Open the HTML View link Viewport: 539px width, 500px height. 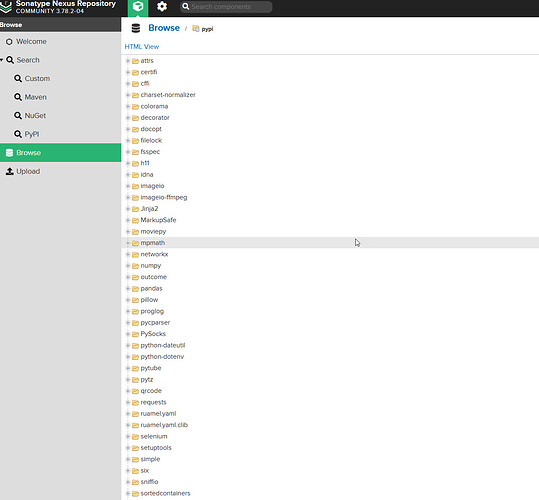[x=142, y=47]
